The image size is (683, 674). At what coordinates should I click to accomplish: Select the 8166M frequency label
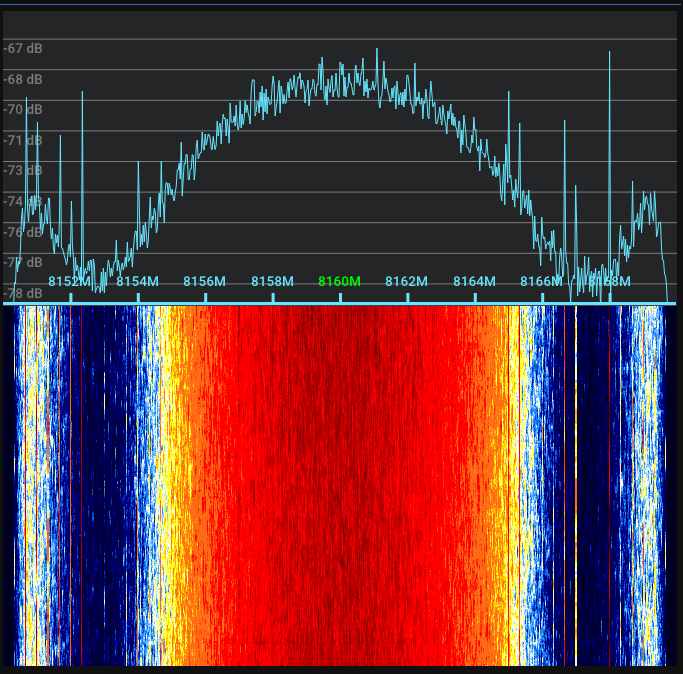point(541,281)
